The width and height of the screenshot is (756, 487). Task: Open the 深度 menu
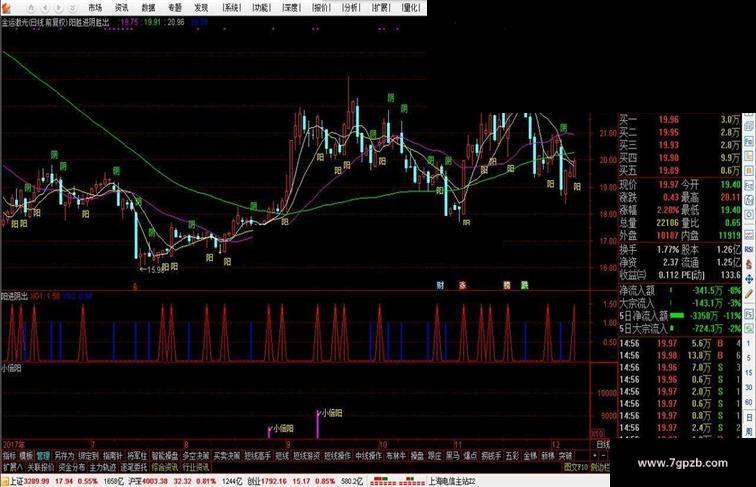291,8
